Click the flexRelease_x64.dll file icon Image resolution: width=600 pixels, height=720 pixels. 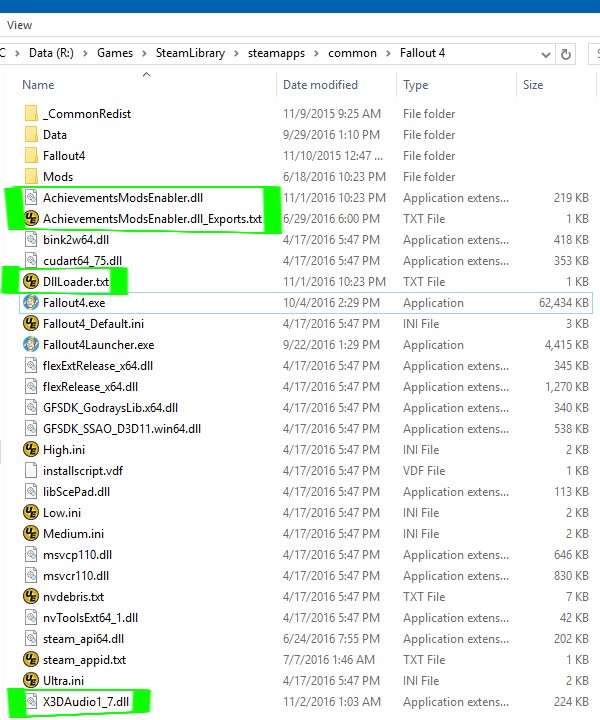31,387
